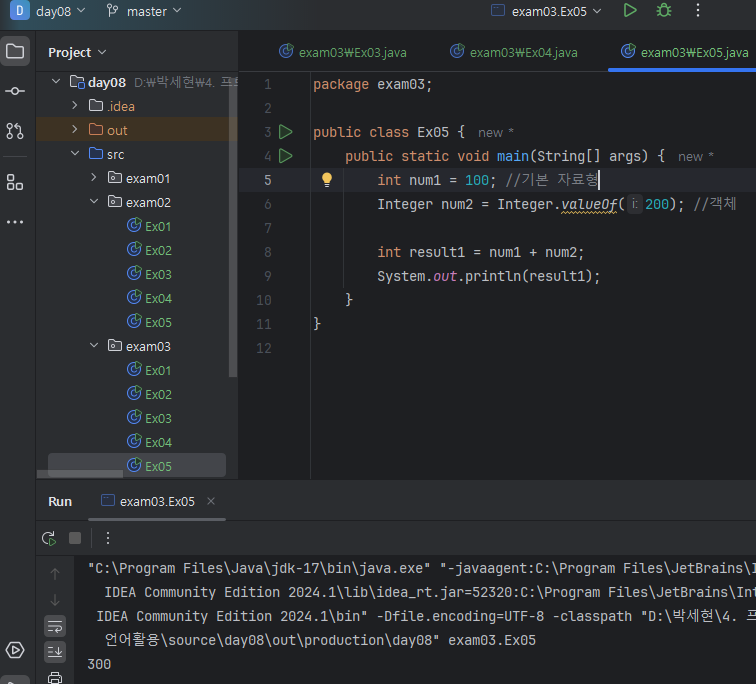Click the Rerun icon in Run panel
This screenshot has width=756, height=684.
point(48,538)
